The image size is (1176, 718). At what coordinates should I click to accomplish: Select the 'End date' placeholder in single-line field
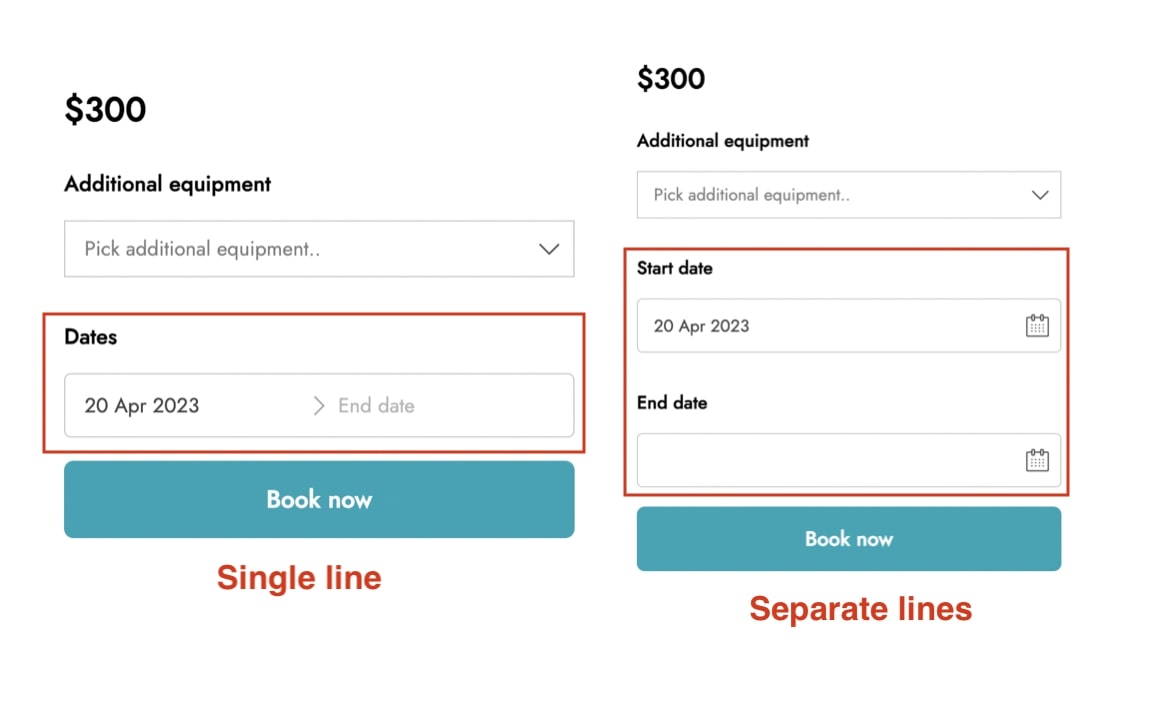[376, 406]
